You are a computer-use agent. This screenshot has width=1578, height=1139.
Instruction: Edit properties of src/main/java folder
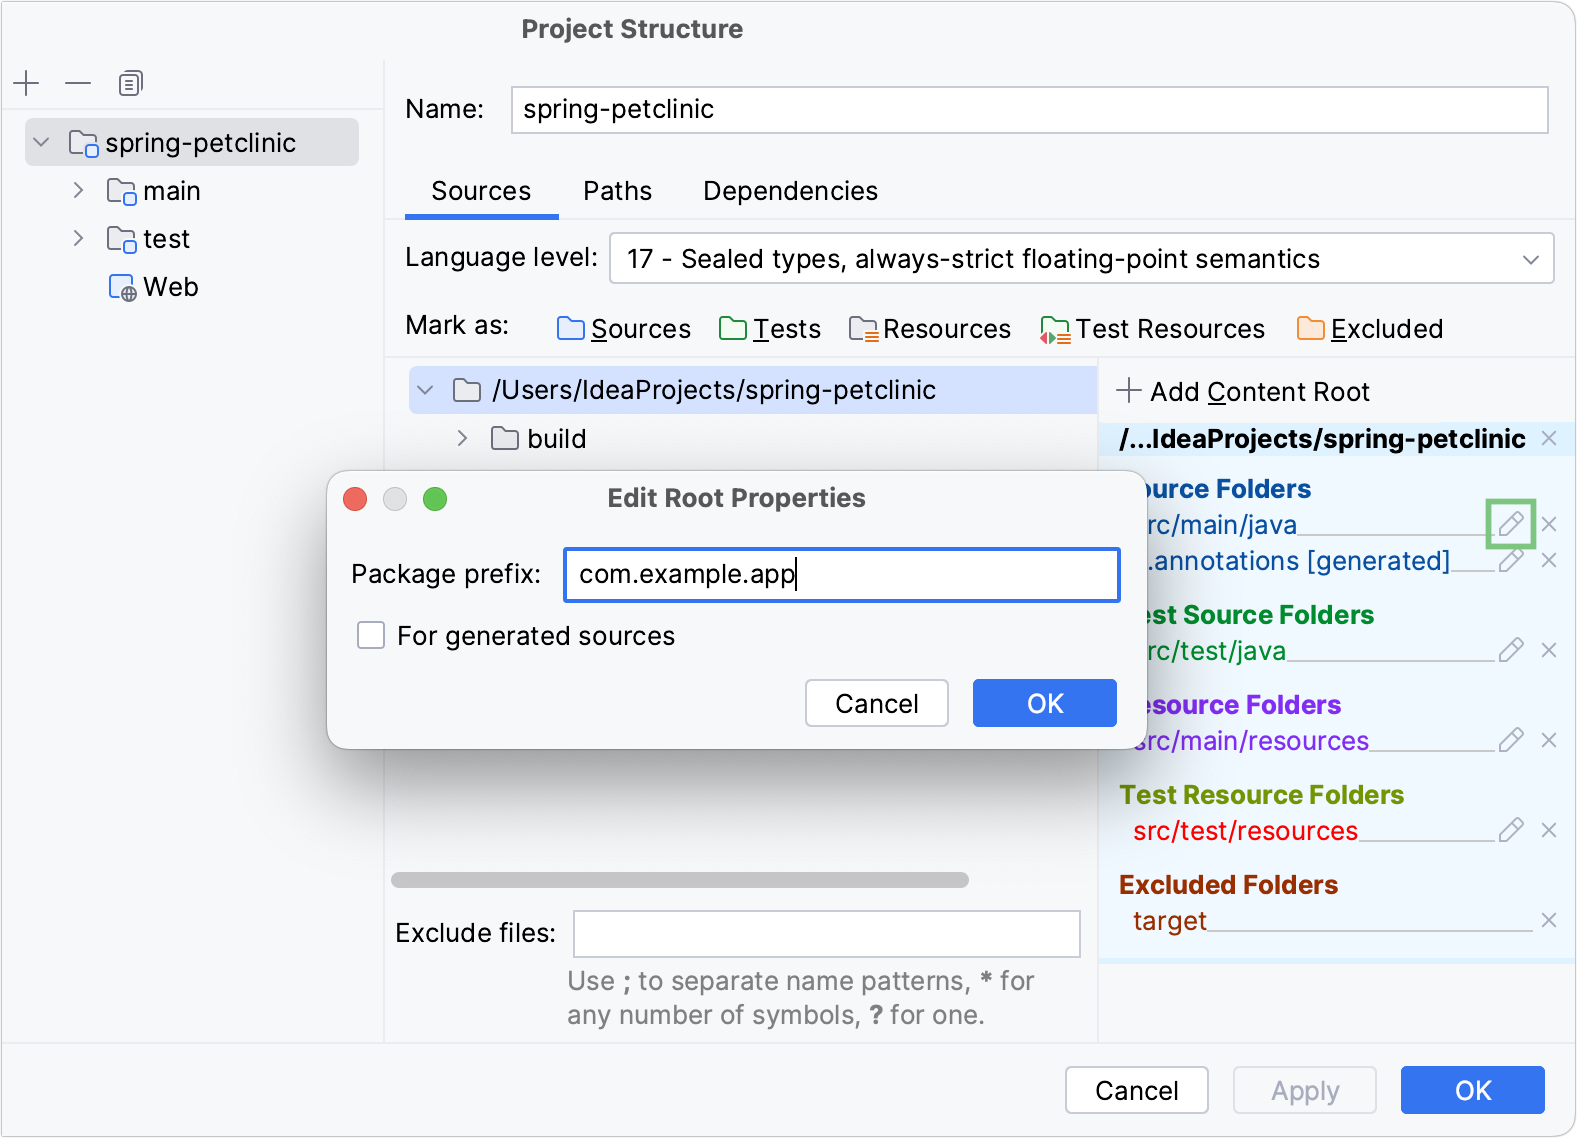pyautogui.click(x=1510, y=523)
